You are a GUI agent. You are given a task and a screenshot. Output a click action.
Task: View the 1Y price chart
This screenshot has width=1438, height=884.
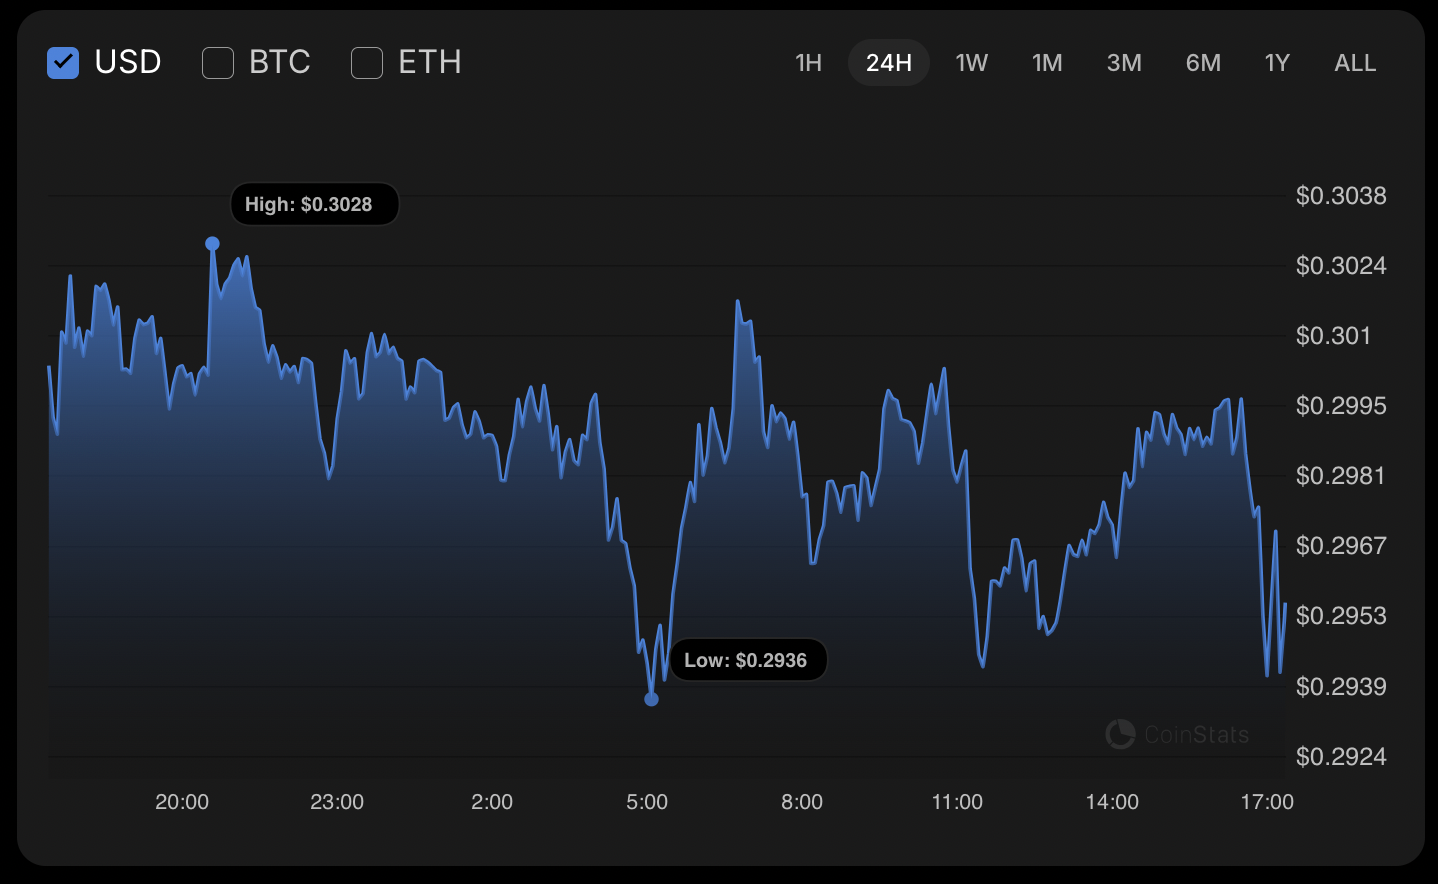click(1277, 63)
